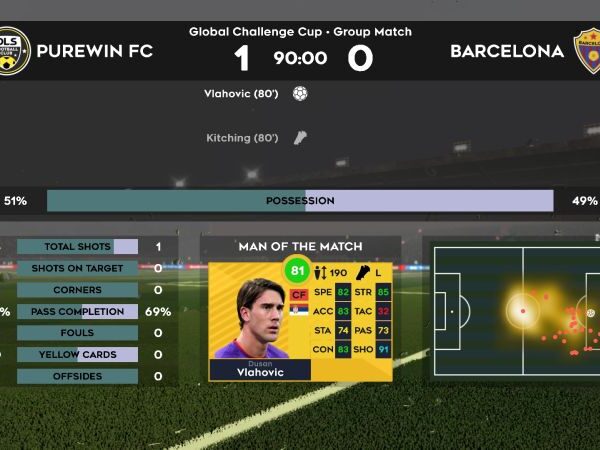Select the TOTAL SHOTS stat bar

pyautogui.click(x=77, y=246)
